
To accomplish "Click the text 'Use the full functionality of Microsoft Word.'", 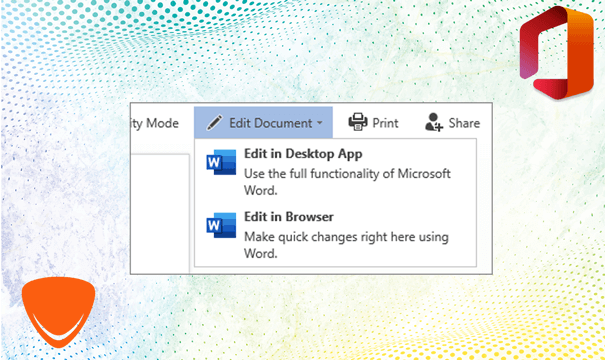I will click(x=347, y=182).
